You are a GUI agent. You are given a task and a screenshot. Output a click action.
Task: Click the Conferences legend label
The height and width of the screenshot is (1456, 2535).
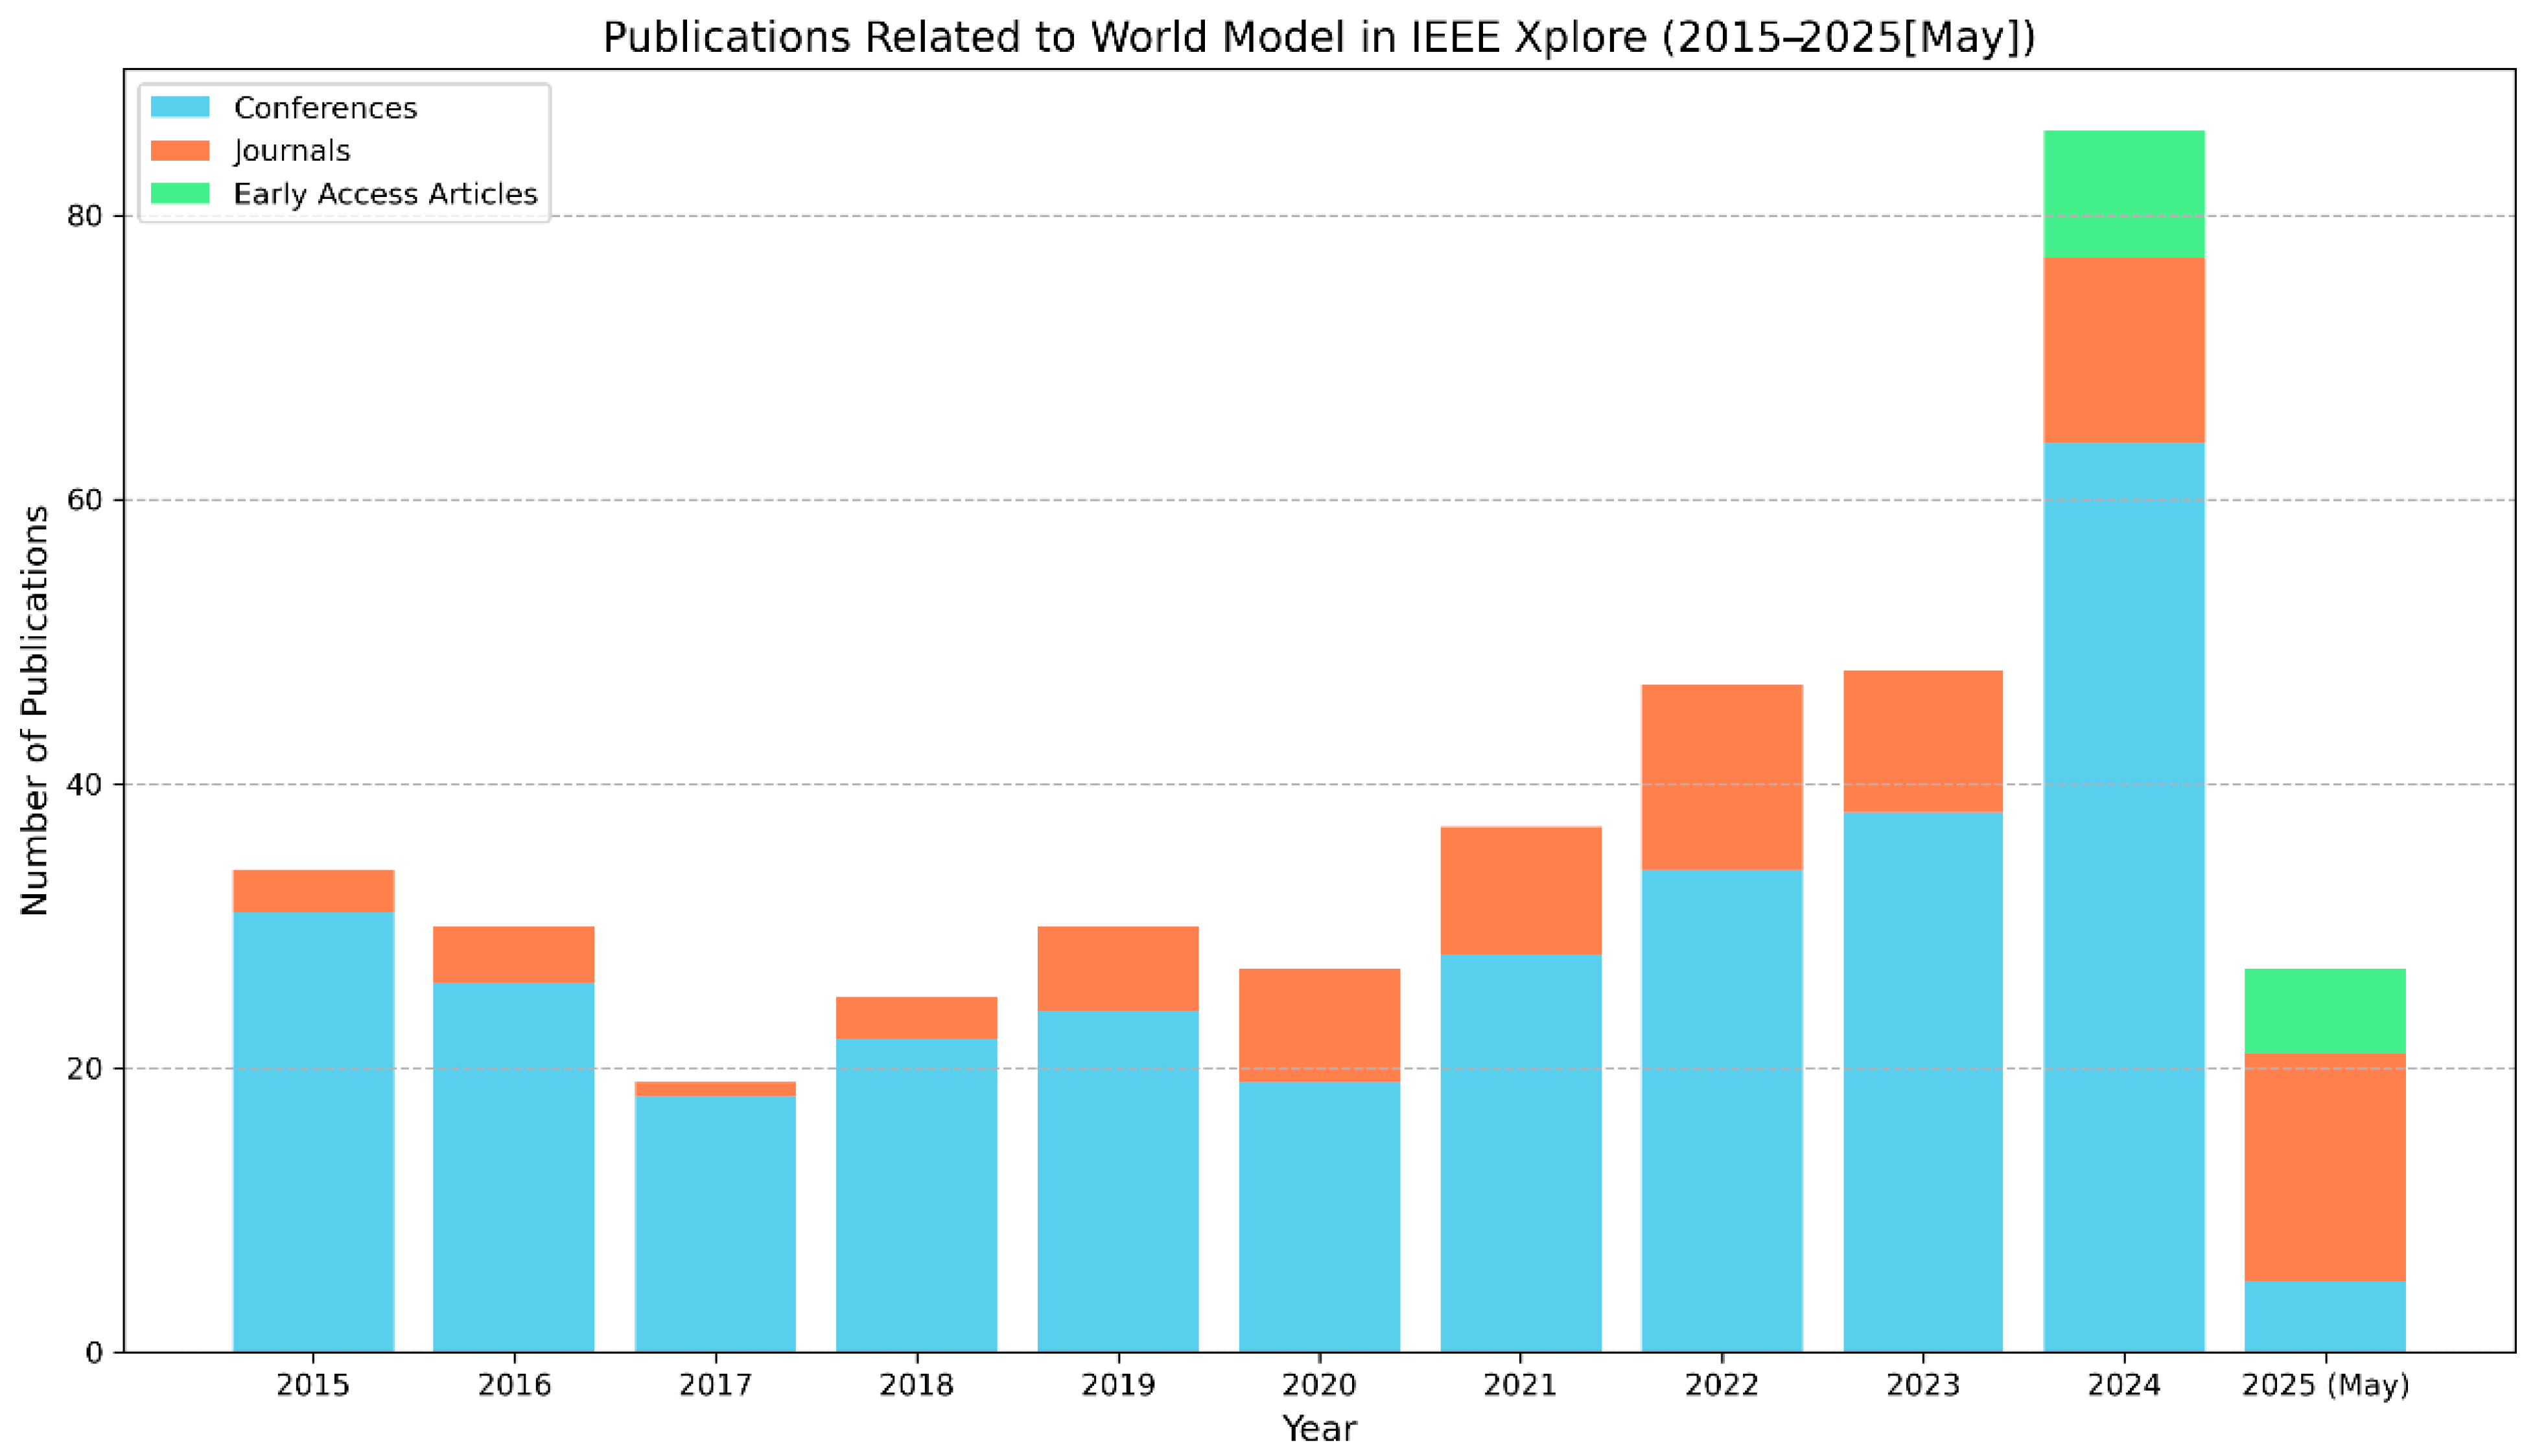tap(325, 108)
